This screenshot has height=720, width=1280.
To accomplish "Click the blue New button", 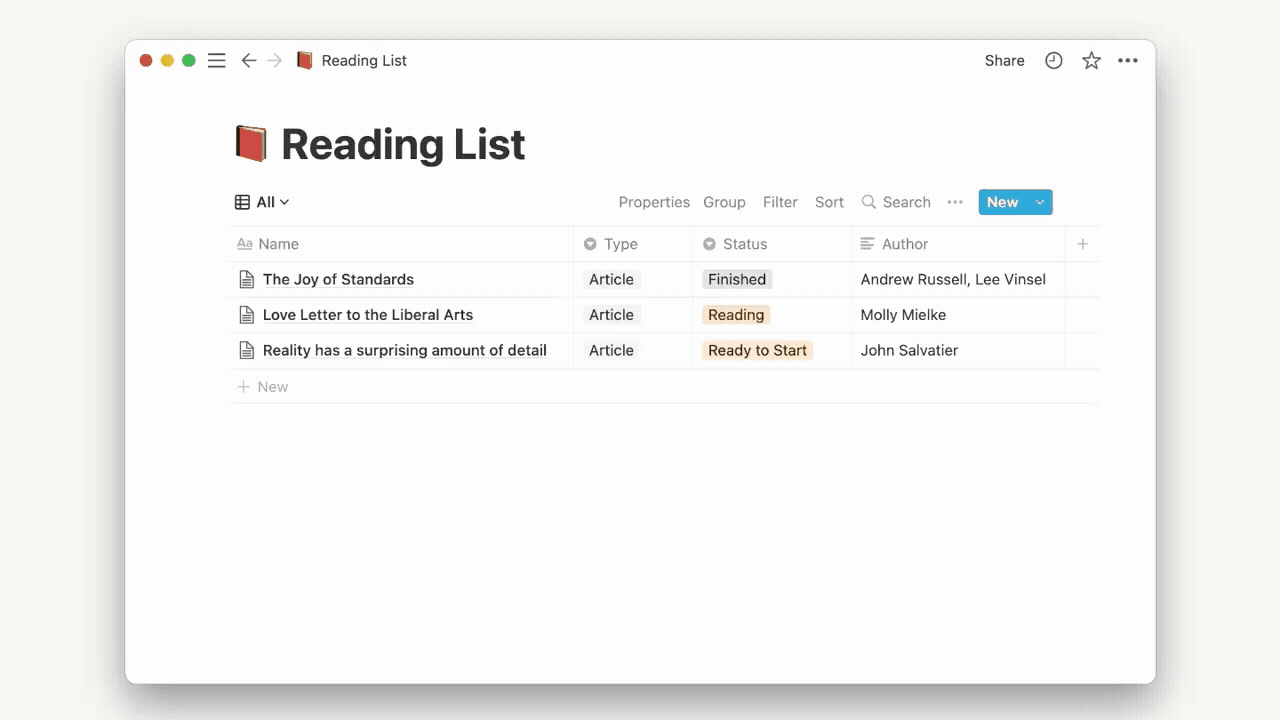I will pos(1002,202).
